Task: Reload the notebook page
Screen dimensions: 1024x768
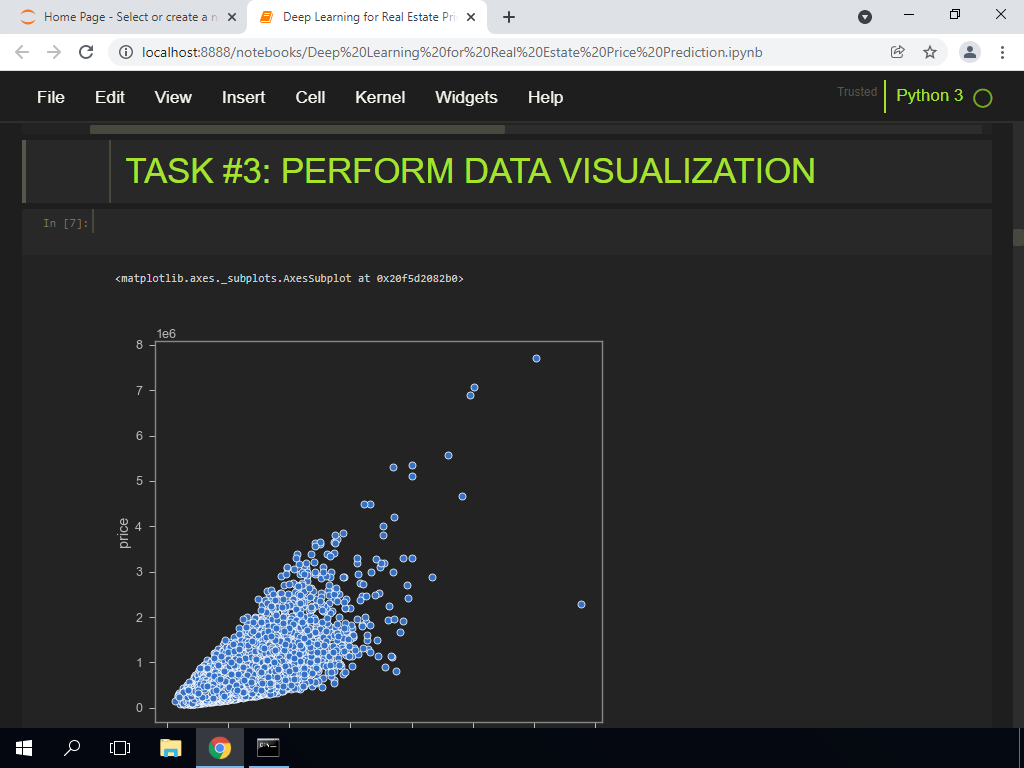Action: (86, 52)
